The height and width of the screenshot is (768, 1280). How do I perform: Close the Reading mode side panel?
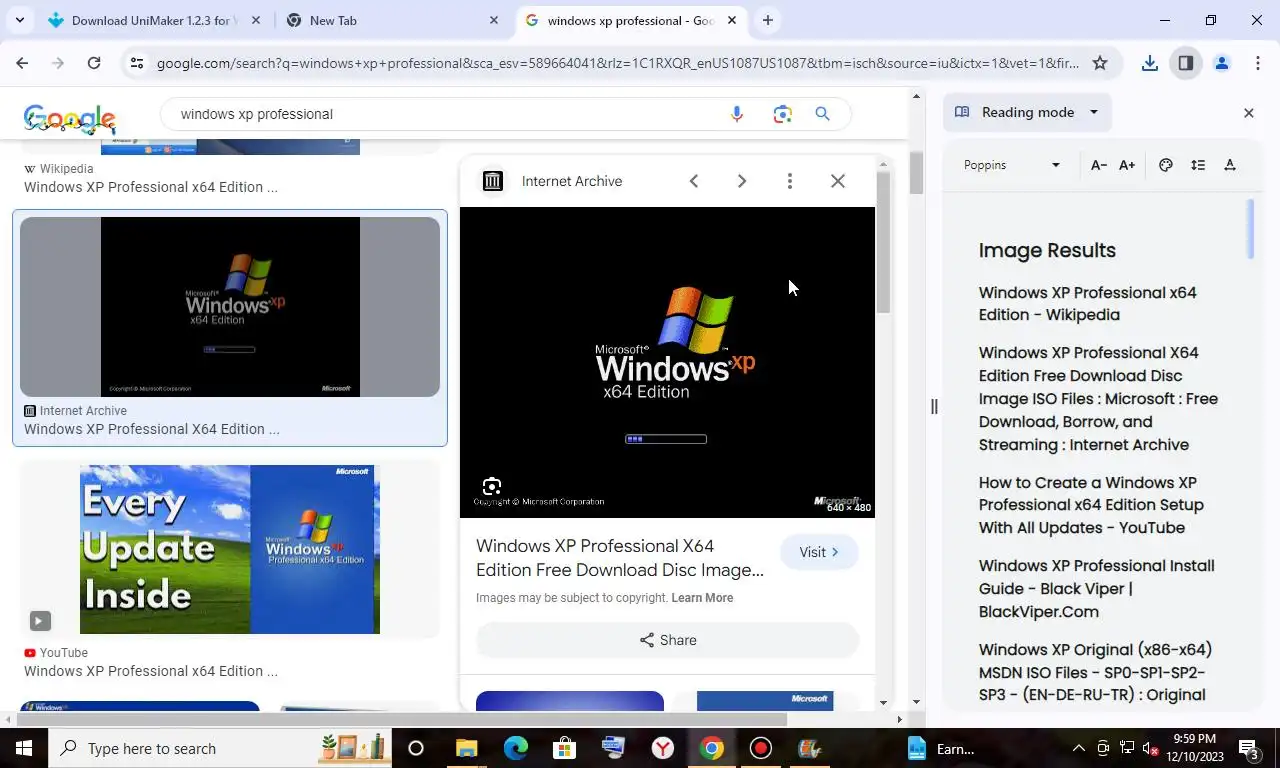(1248, 113)
